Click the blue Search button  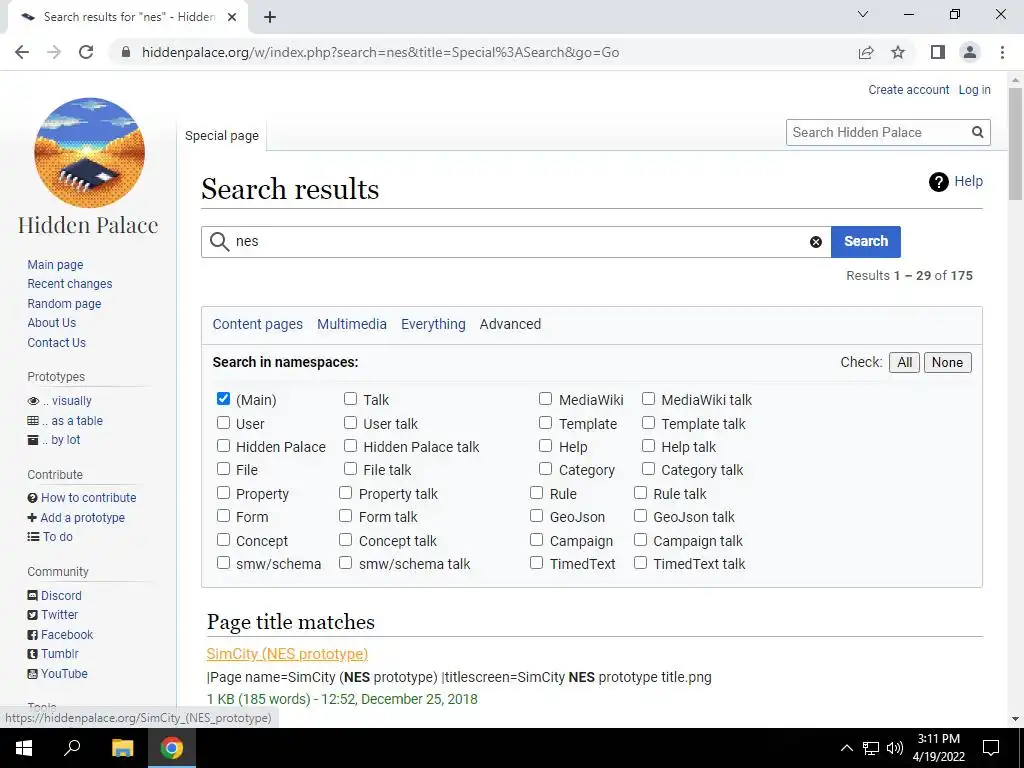click(x=866, y=242)
